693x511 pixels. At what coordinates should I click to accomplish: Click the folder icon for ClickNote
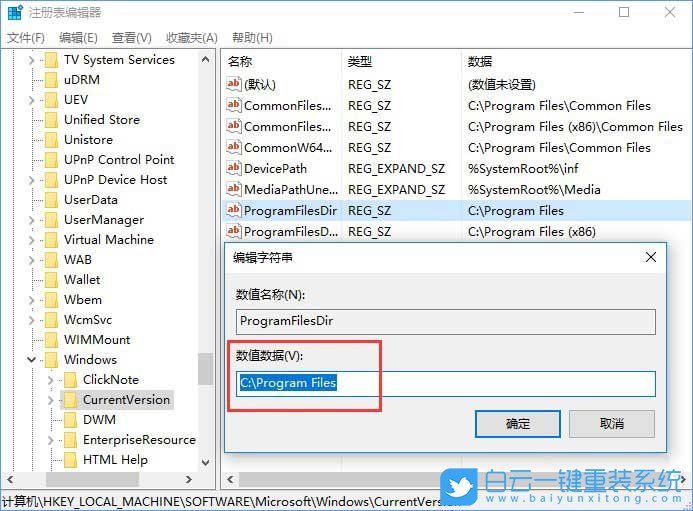pos(71,380)
